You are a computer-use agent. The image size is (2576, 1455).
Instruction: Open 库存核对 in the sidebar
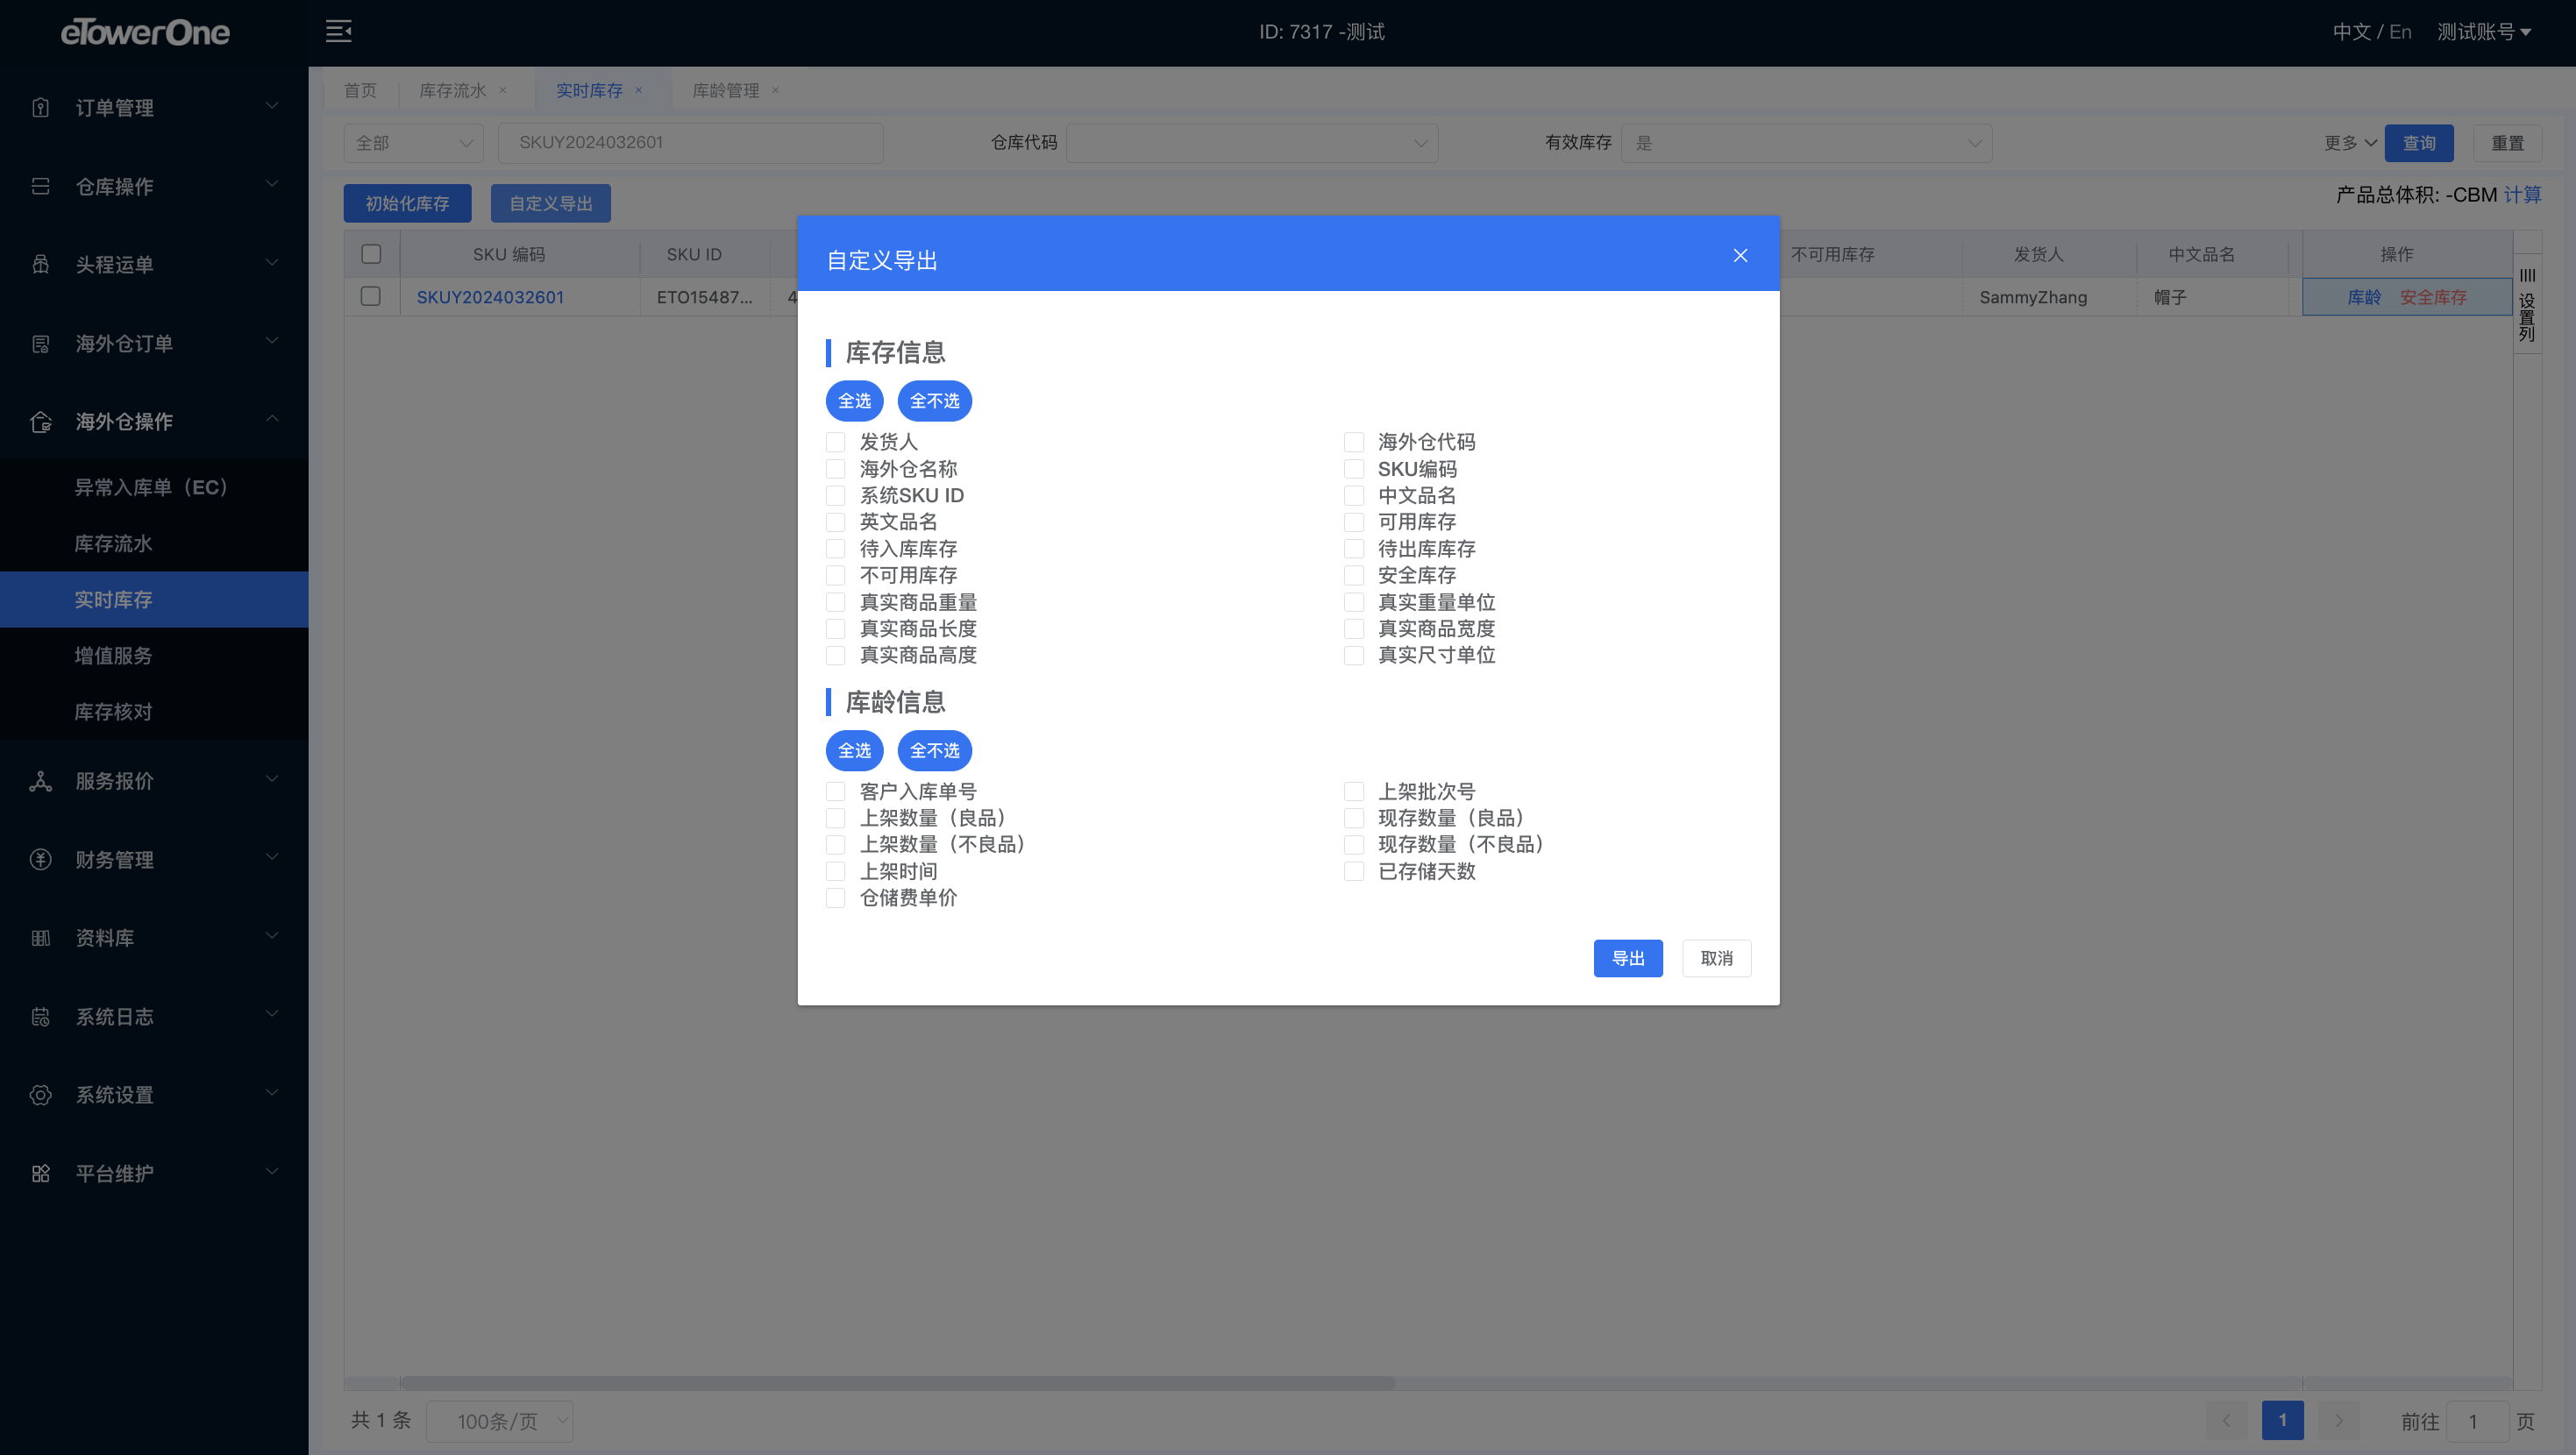(x=114, y=711)
